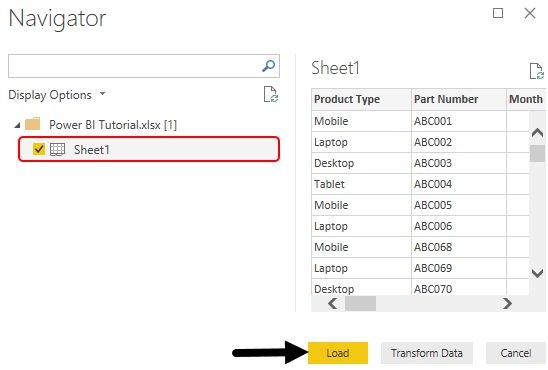Click the Transform Data button
Image resolution: width=548 pixels, height=370 pixels.
click(x=427, y=353)
